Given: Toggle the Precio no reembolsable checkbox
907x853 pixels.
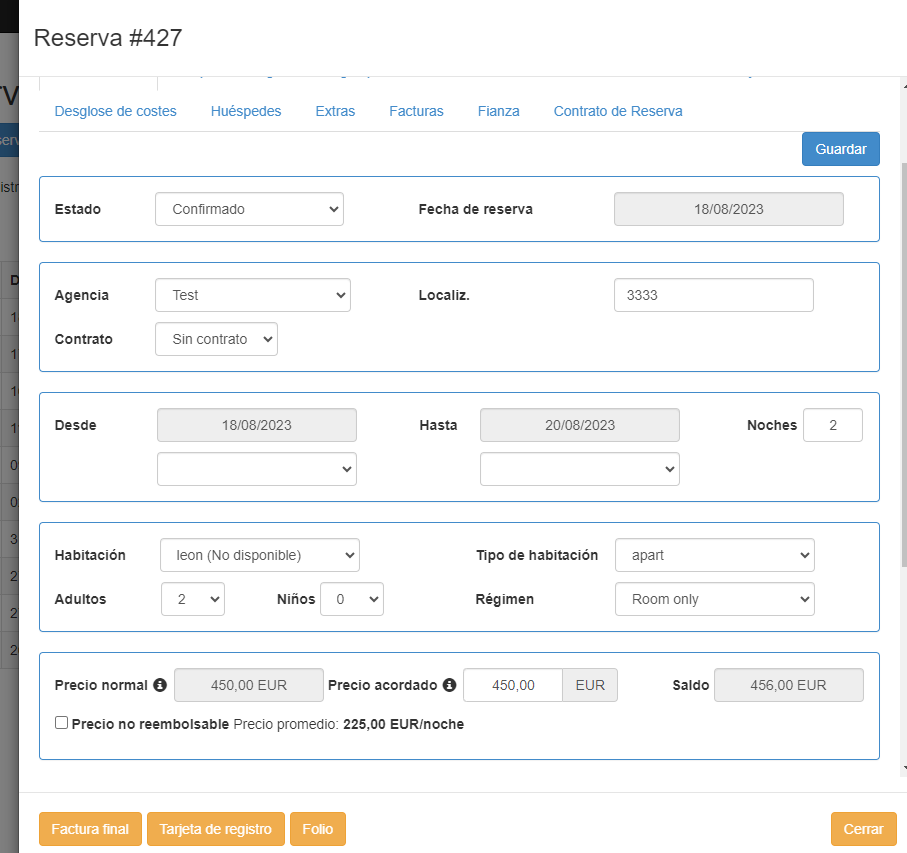Looking at the screenshot, I should coord(61,723).
